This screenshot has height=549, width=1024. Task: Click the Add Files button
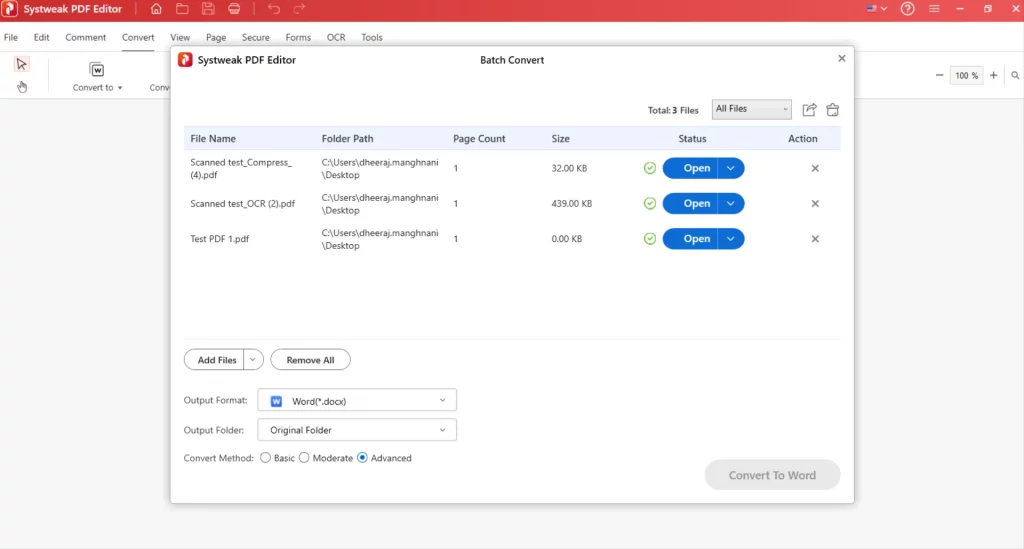(x=214, y=360)
